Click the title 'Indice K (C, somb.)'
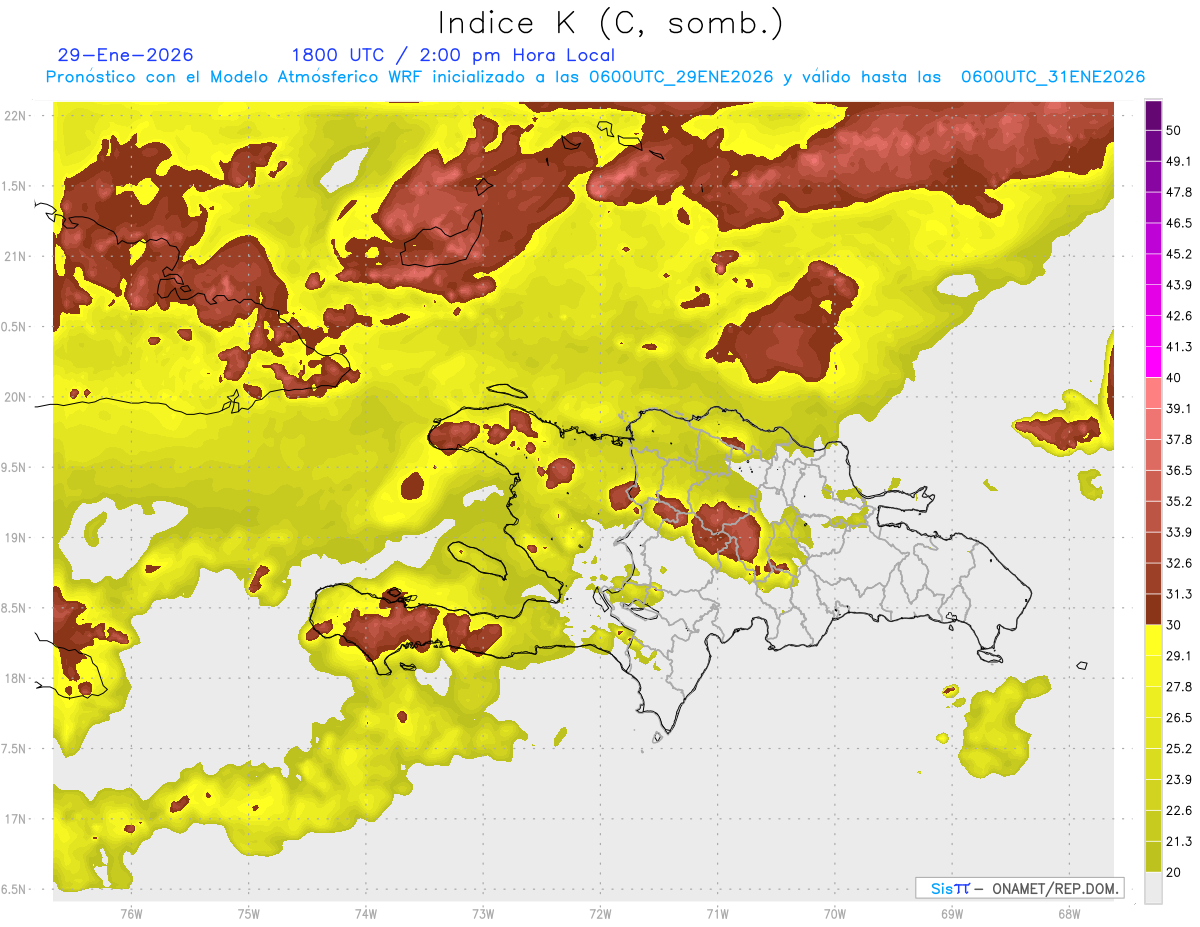 coord(610,23)
